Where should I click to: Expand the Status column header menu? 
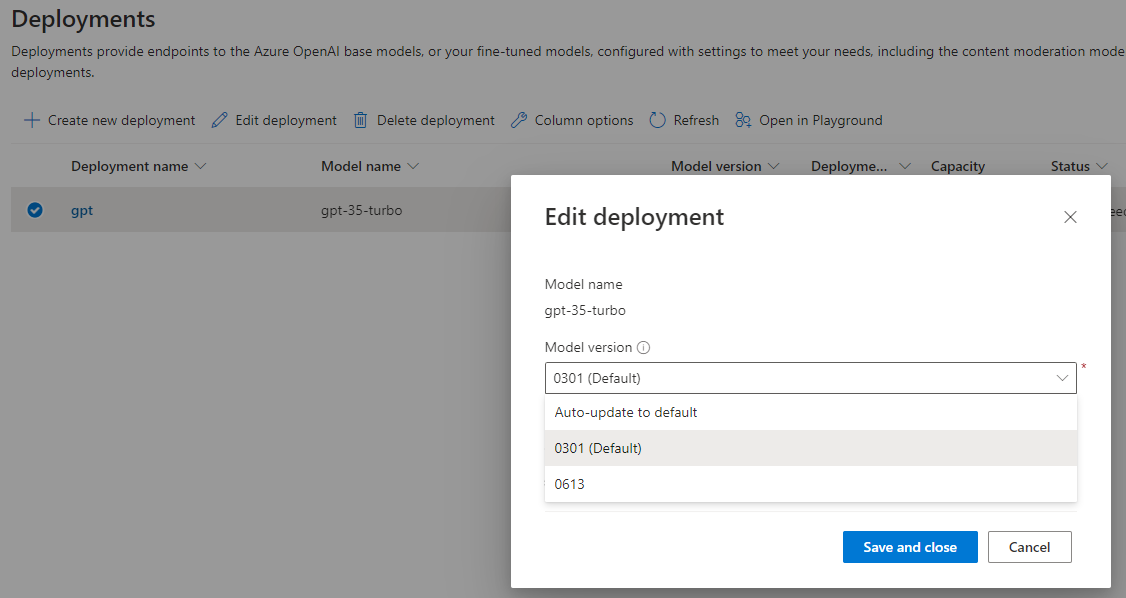[x=1101, y=166]
